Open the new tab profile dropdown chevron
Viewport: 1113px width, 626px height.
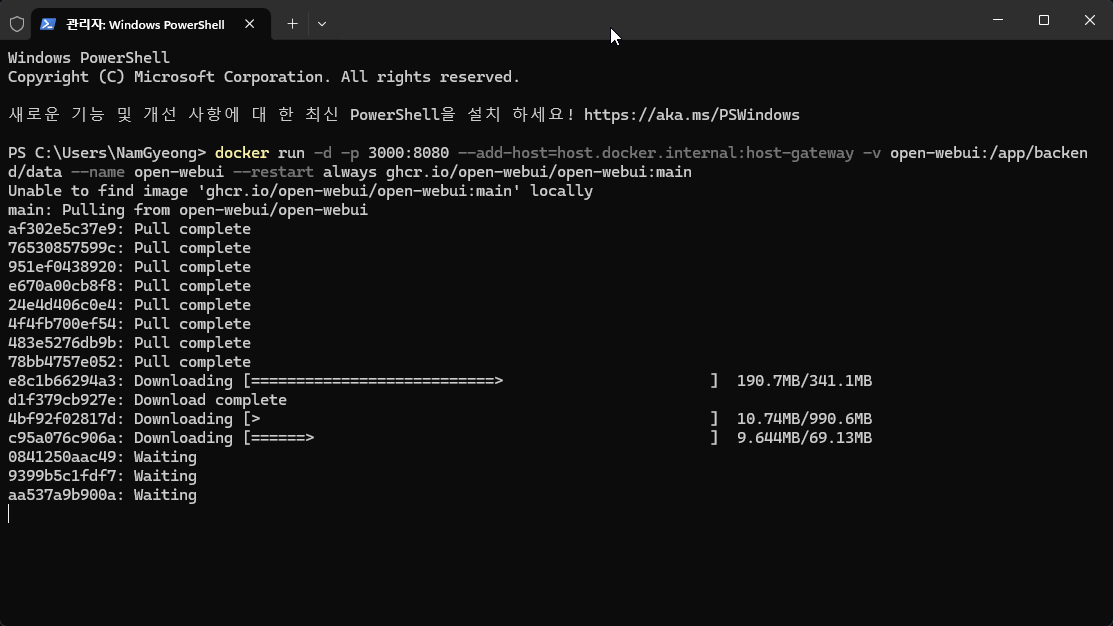(322, 23)
